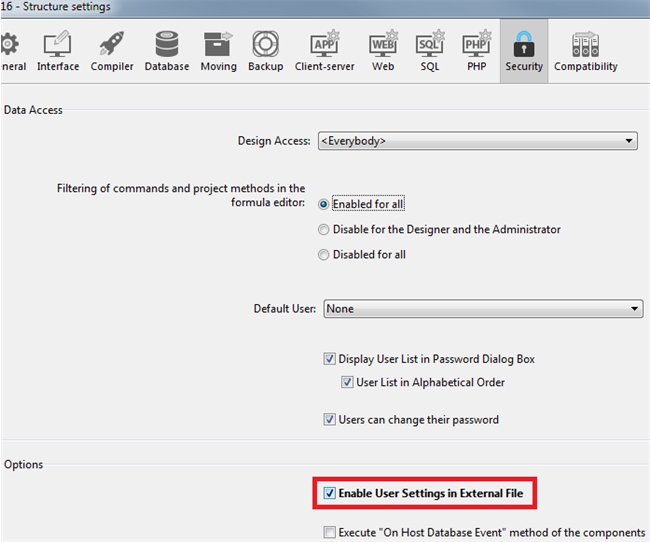This screenshot has width=650, height=542.
Task: Select the 'Disabled for all' radio option
Action: point(324,254)
